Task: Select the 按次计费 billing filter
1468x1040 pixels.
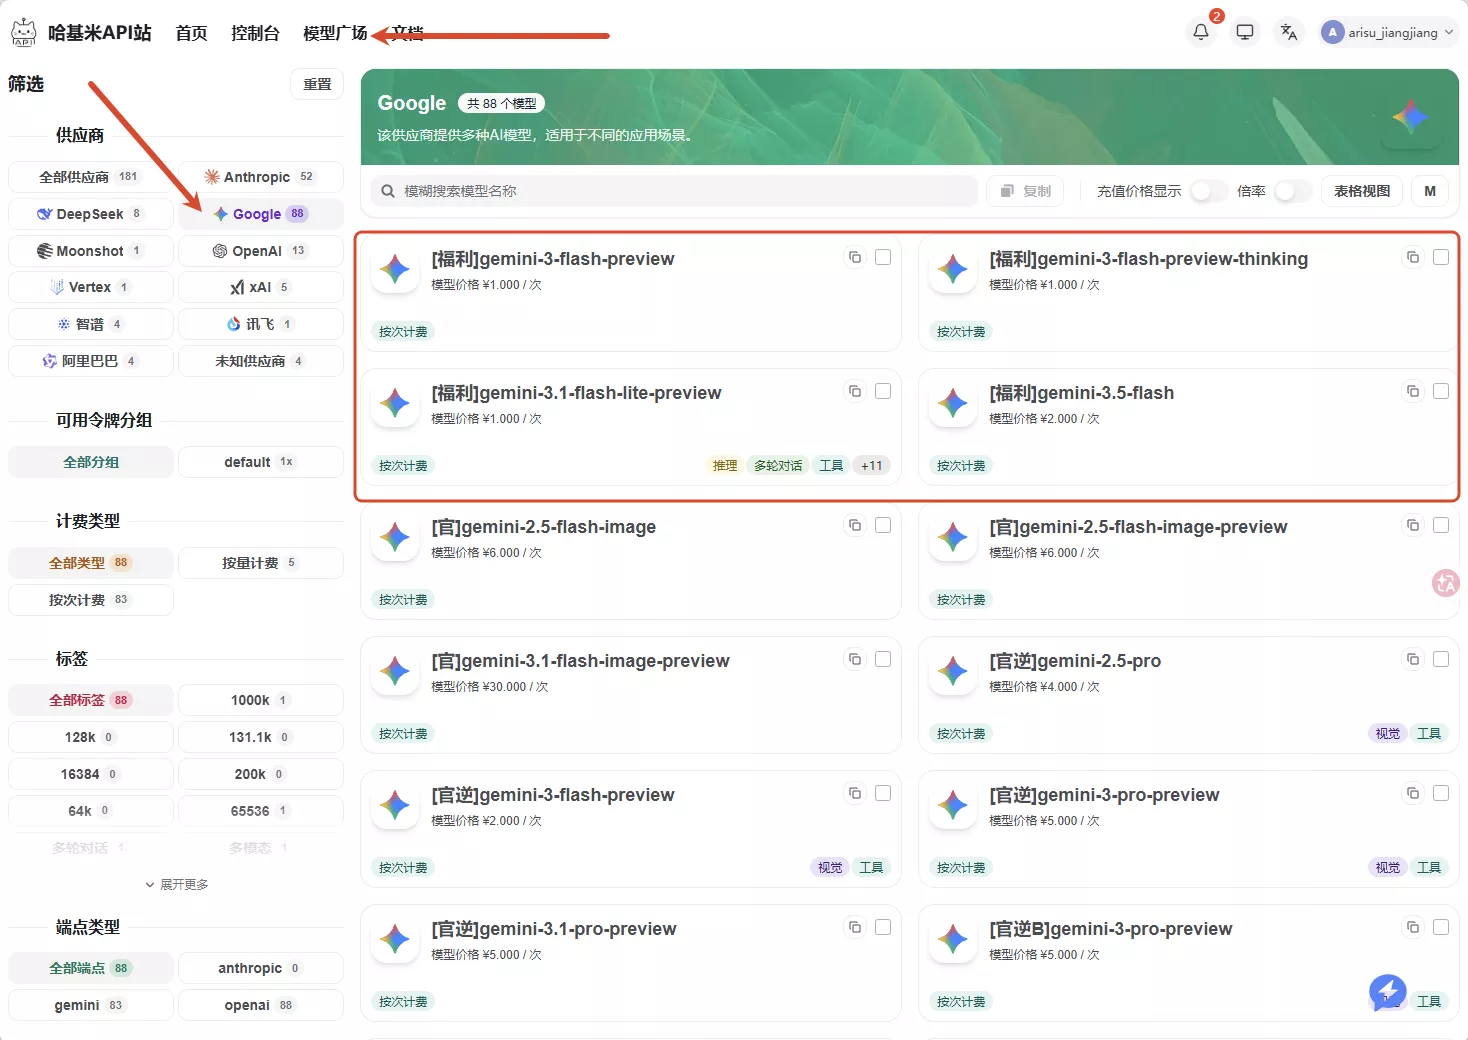Action: pyautogui.click(x=91, y=600)
